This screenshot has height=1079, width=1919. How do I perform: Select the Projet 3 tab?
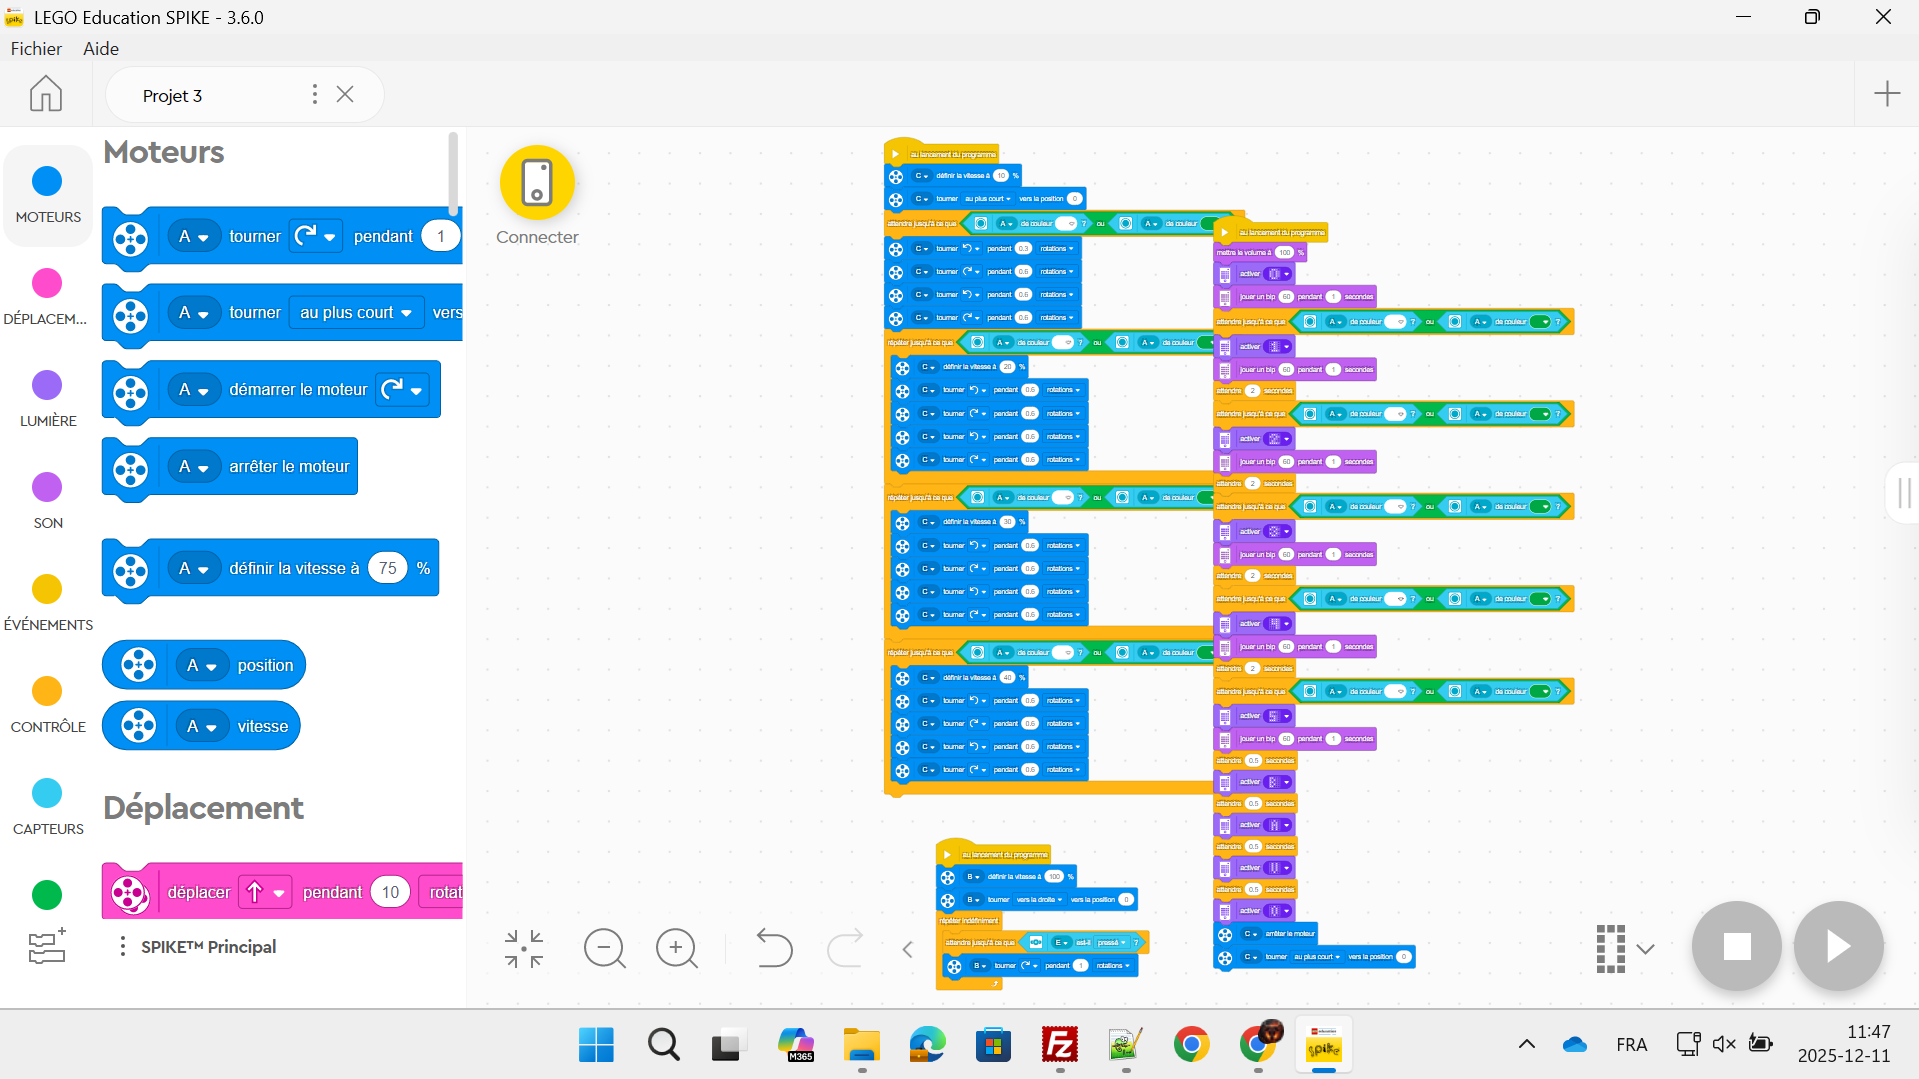(x=172, y=96)
